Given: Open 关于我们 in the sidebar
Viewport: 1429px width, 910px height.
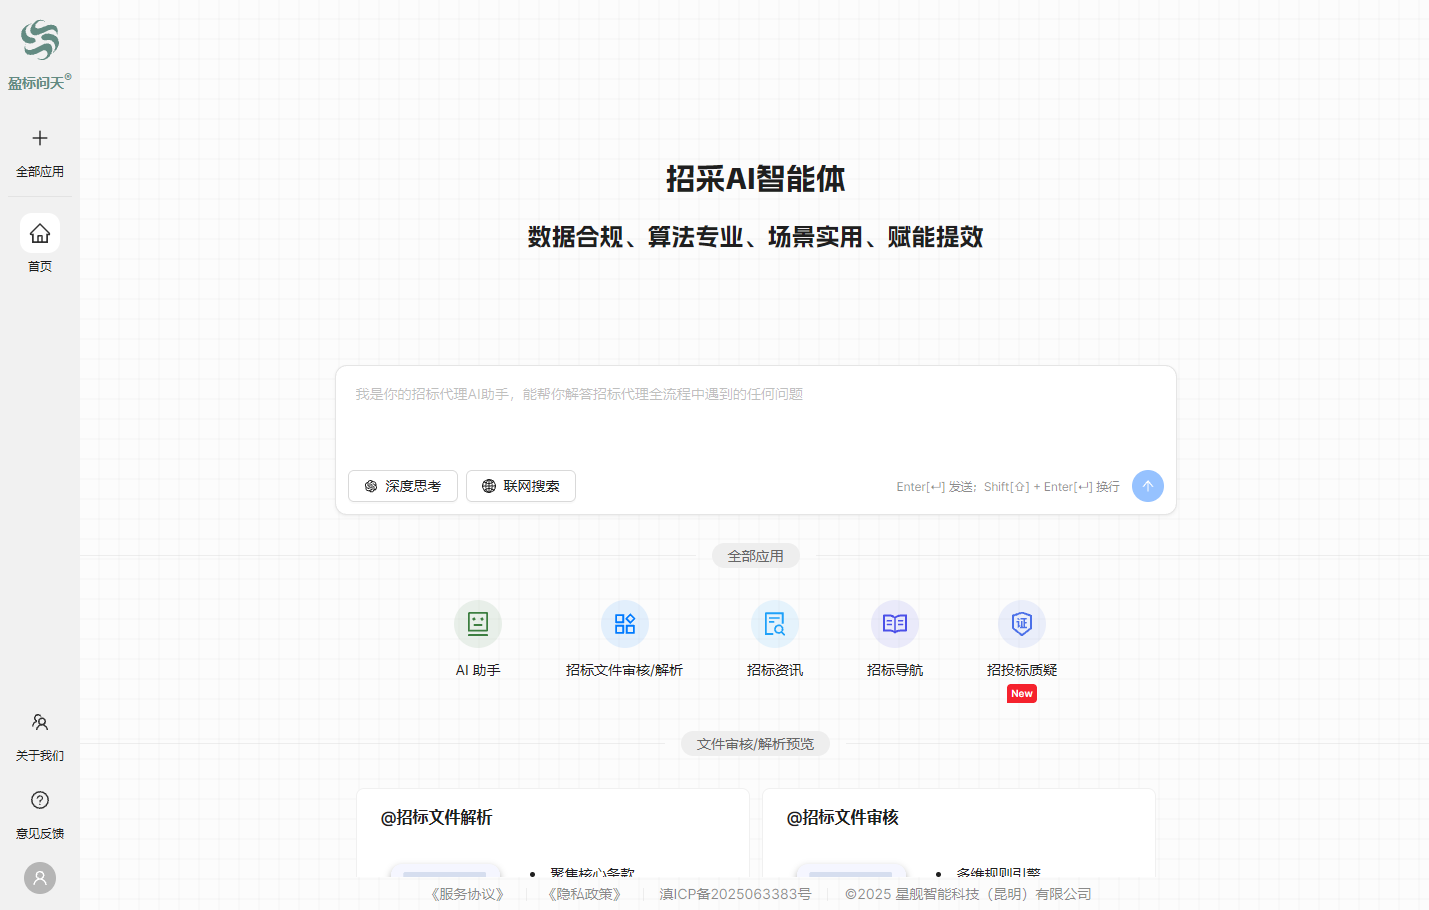Looking at the screenshot, I should (40, 735).
